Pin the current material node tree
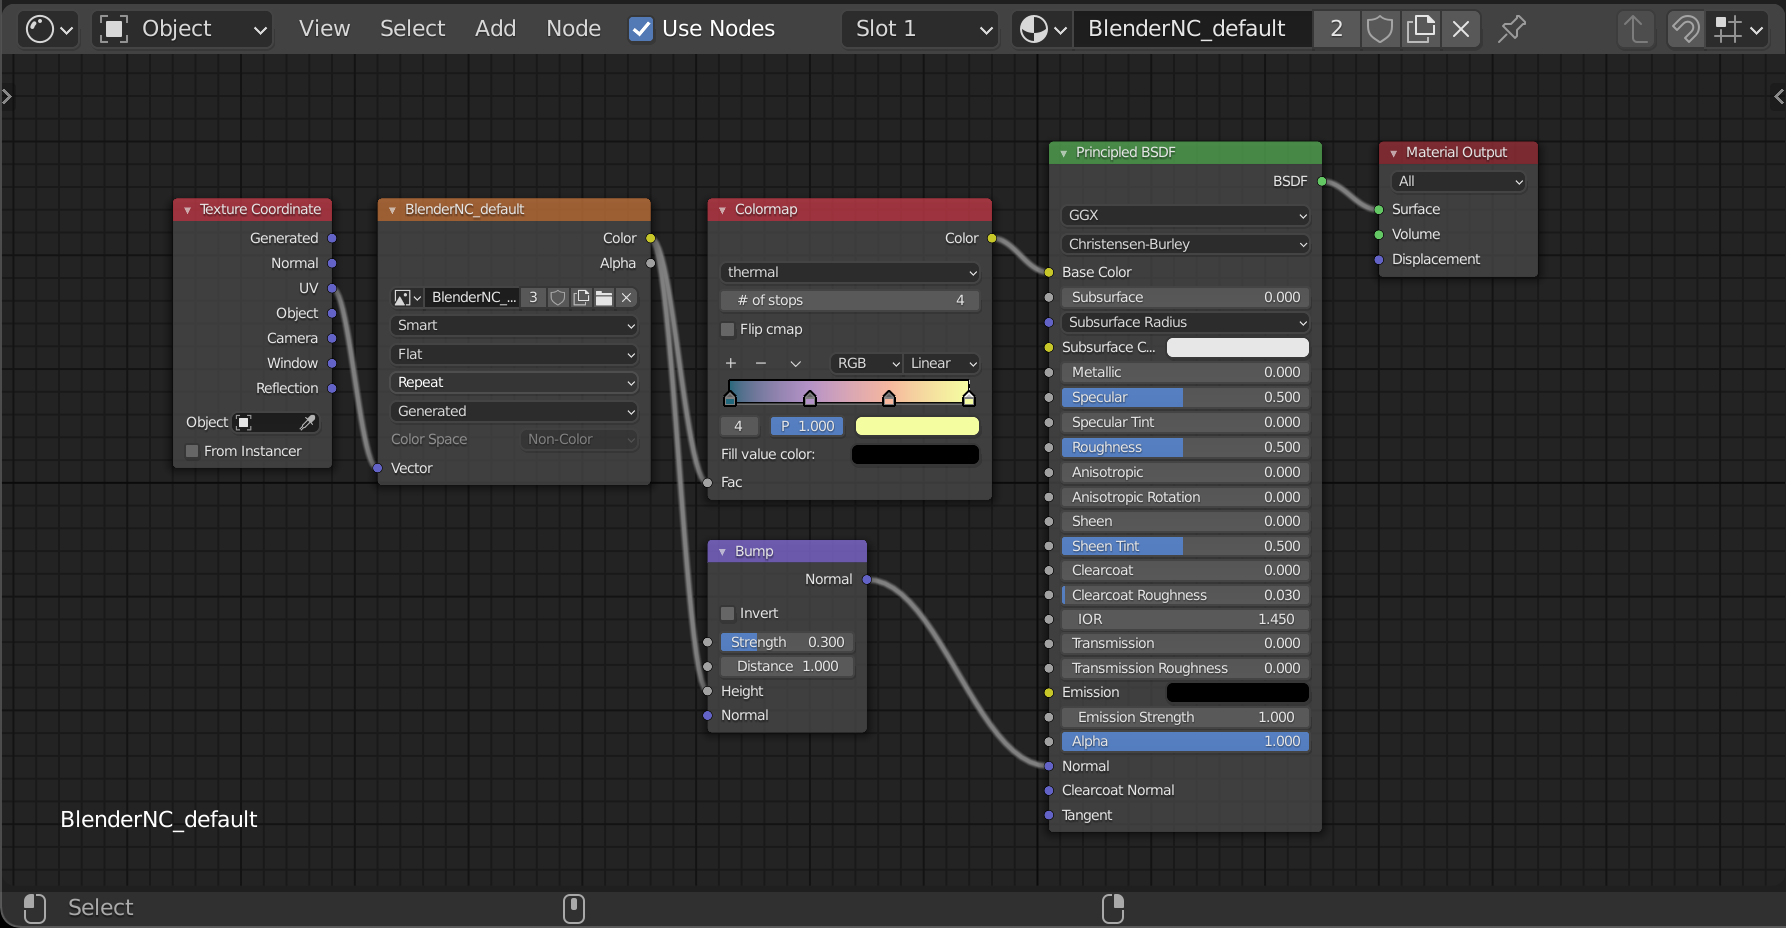Screen dimensions: 1786x928 click(x=1512, y=29)
